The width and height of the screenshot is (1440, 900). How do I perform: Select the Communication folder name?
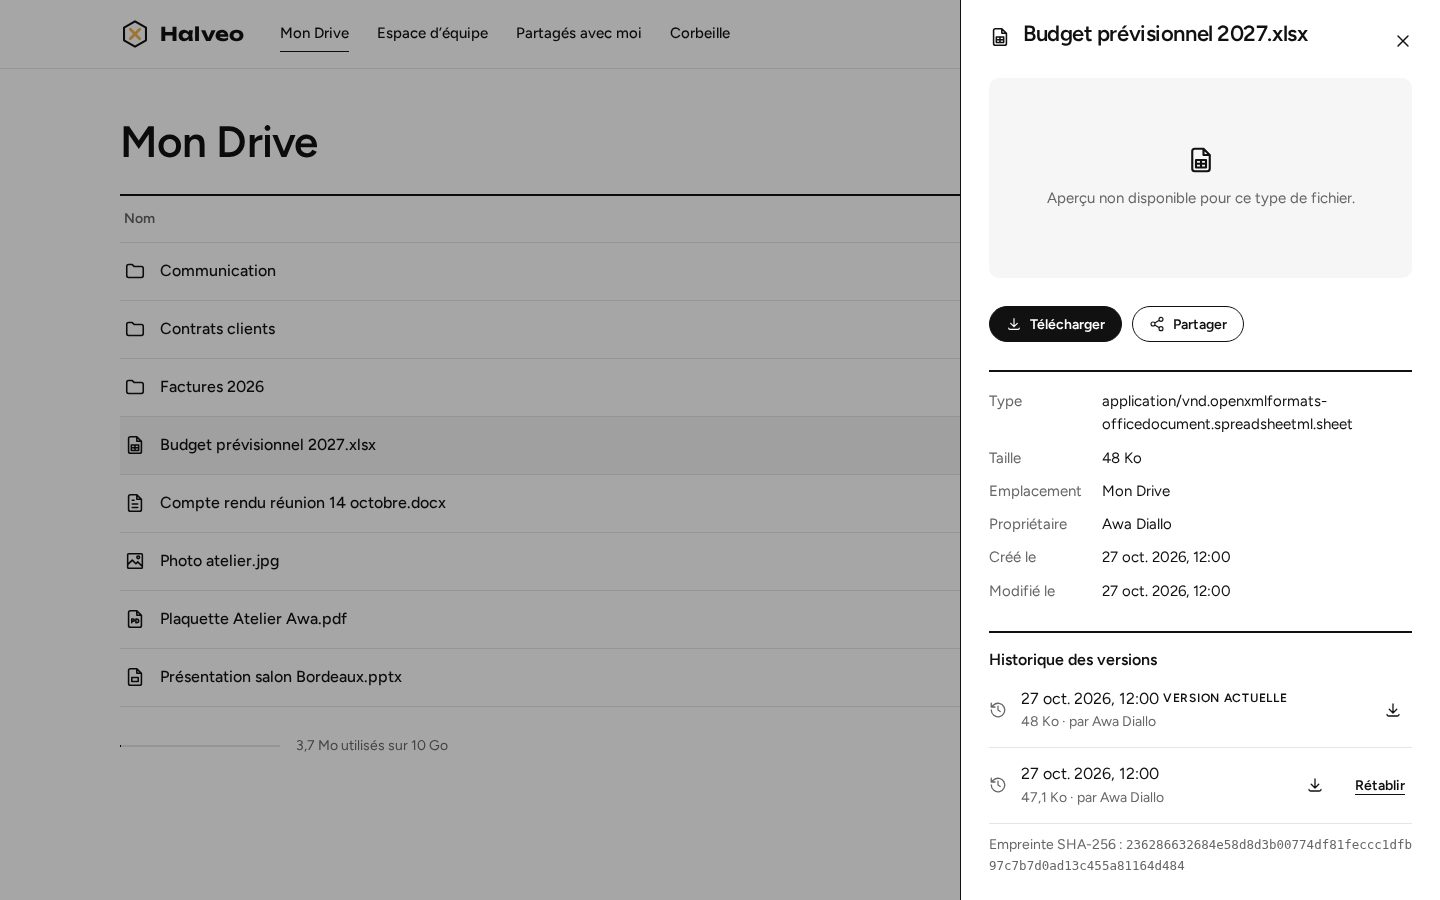218,271
